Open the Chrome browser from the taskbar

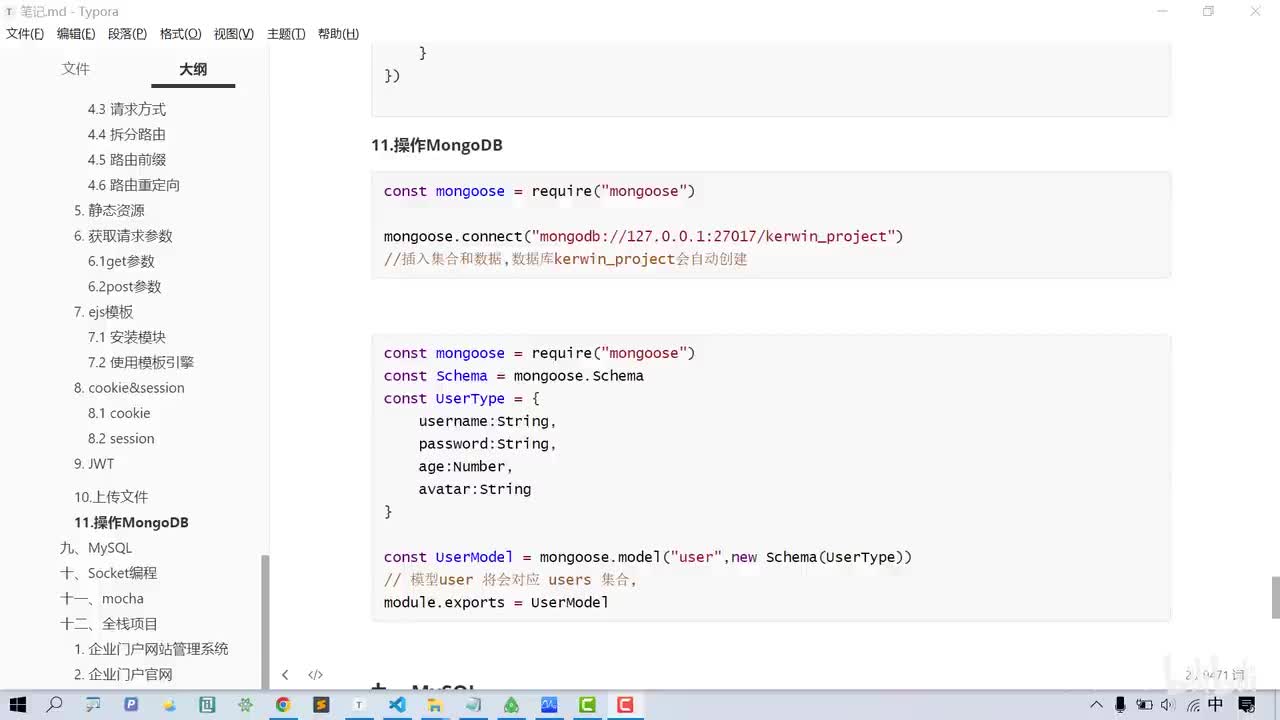[283, 705]
